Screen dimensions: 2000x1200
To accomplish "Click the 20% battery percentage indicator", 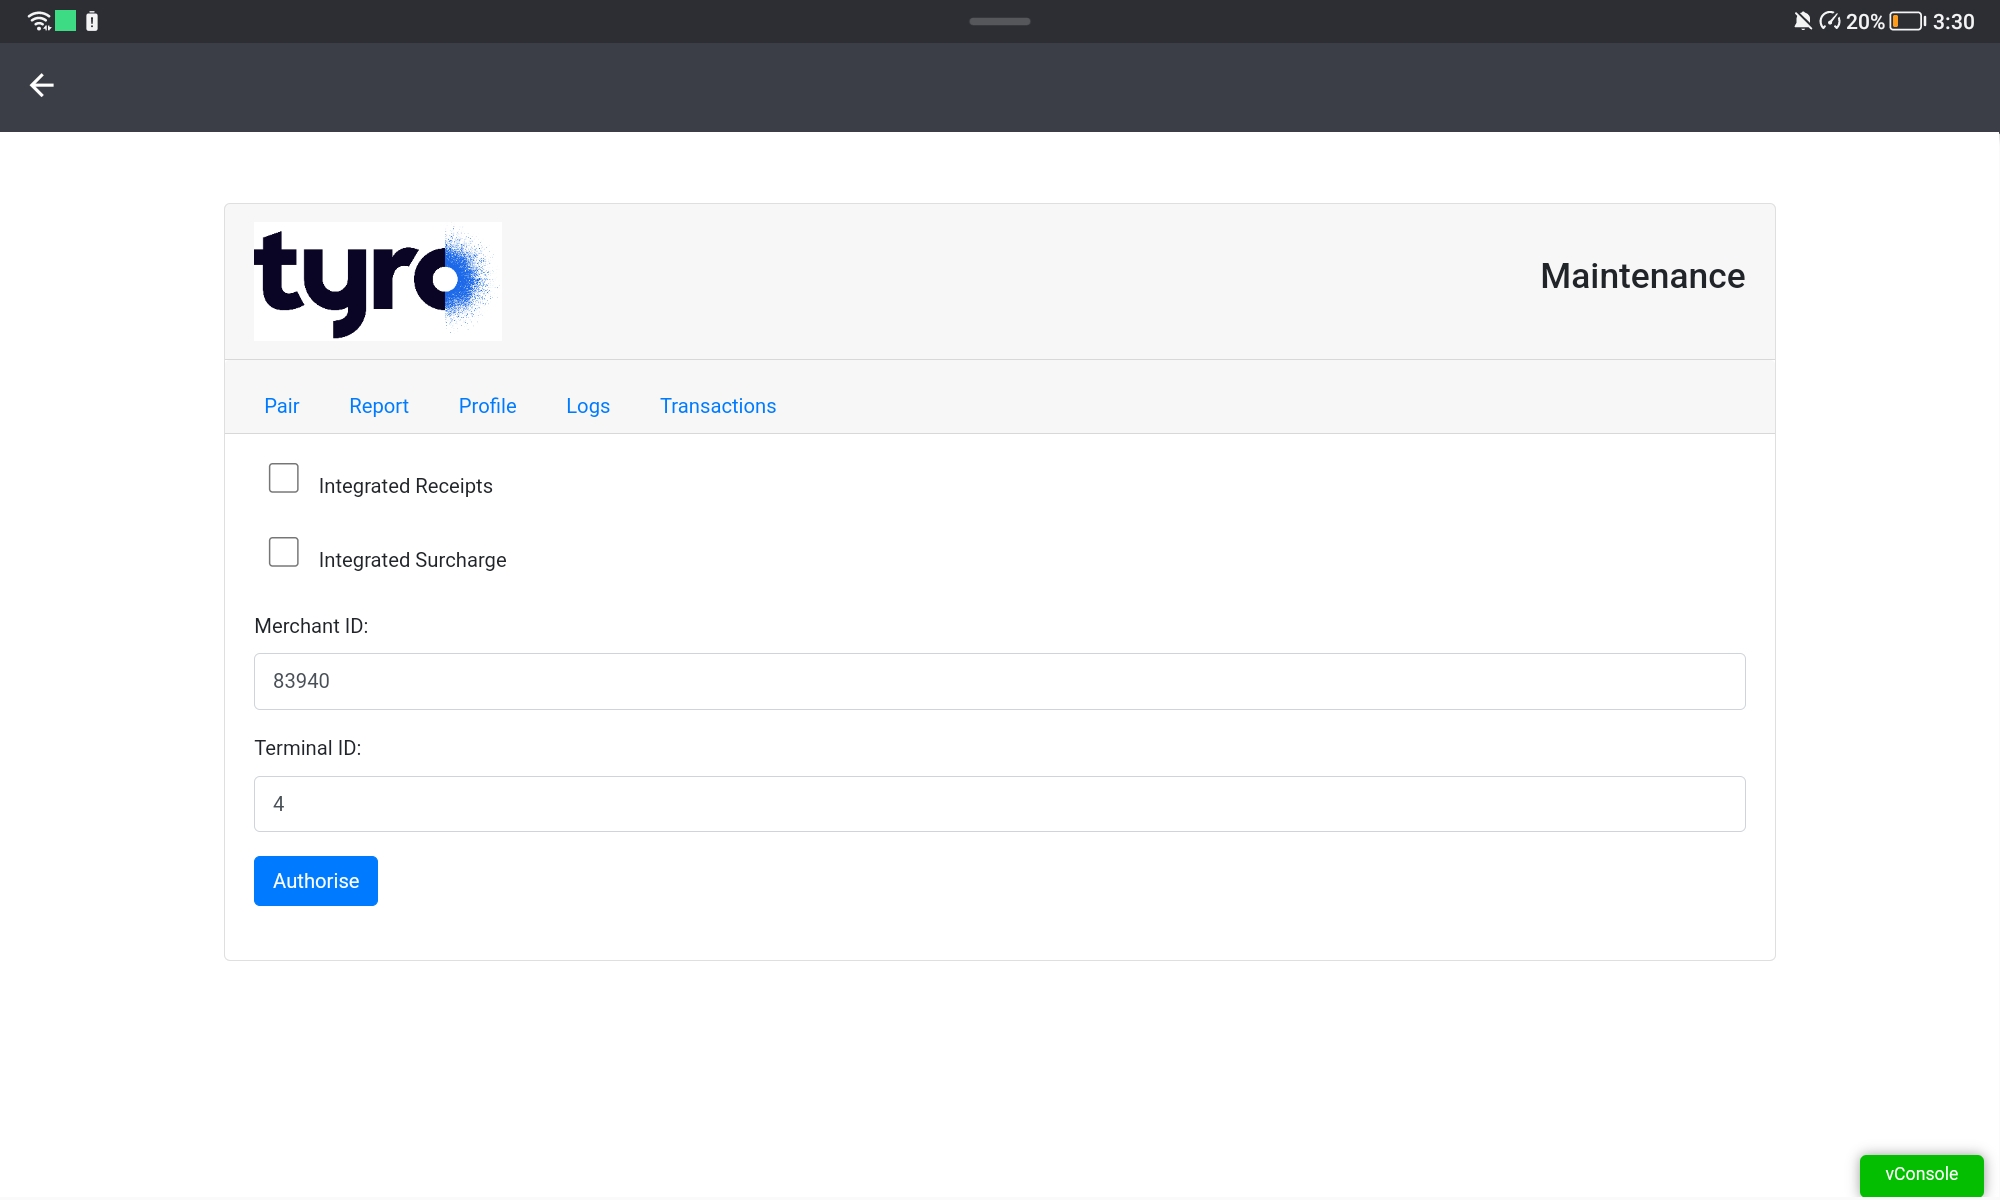I will tap(1866, 20).
